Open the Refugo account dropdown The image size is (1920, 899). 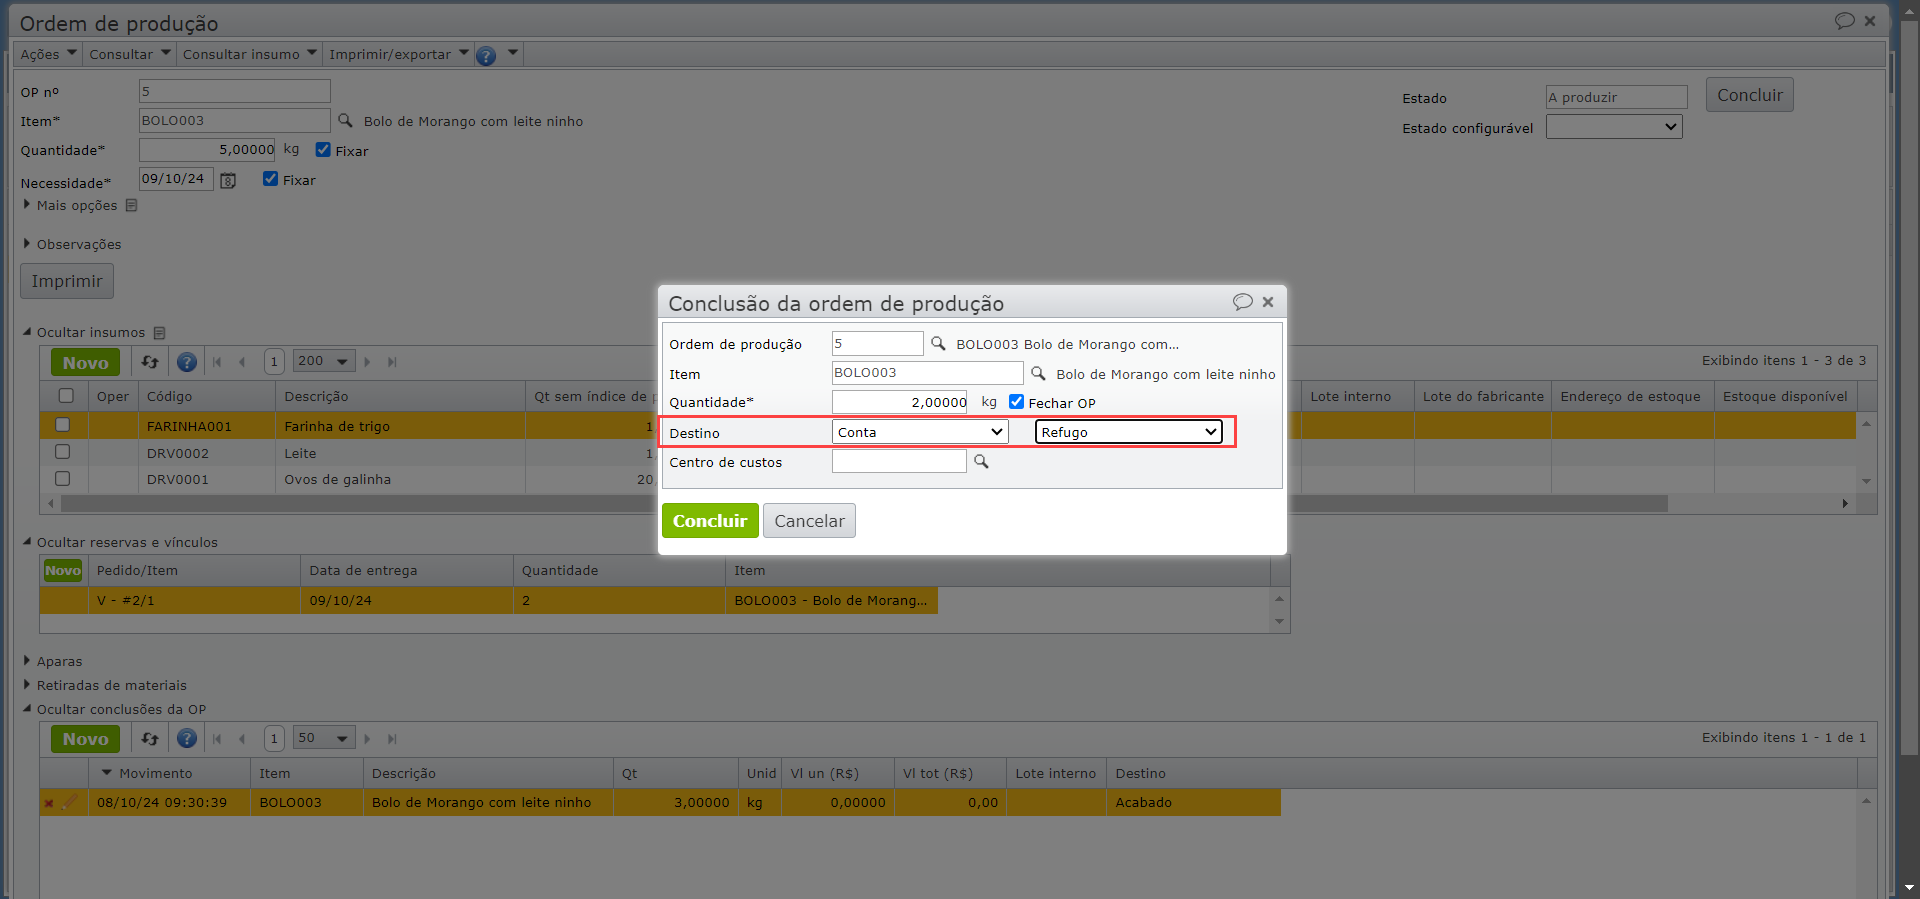(x=1129, y=432)
